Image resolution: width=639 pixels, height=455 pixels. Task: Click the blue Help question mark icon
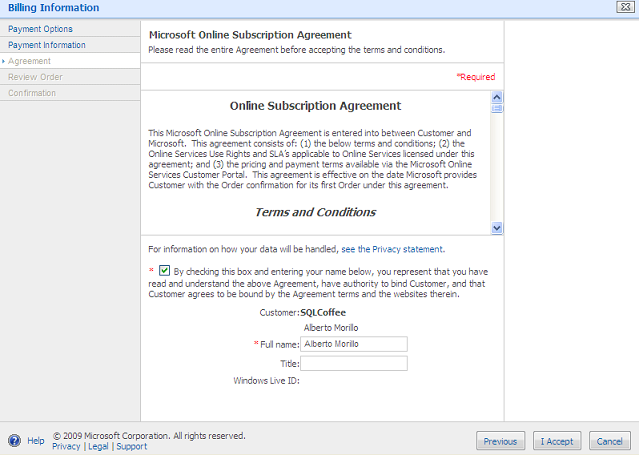pyautogui.click(x=14, y=441)
